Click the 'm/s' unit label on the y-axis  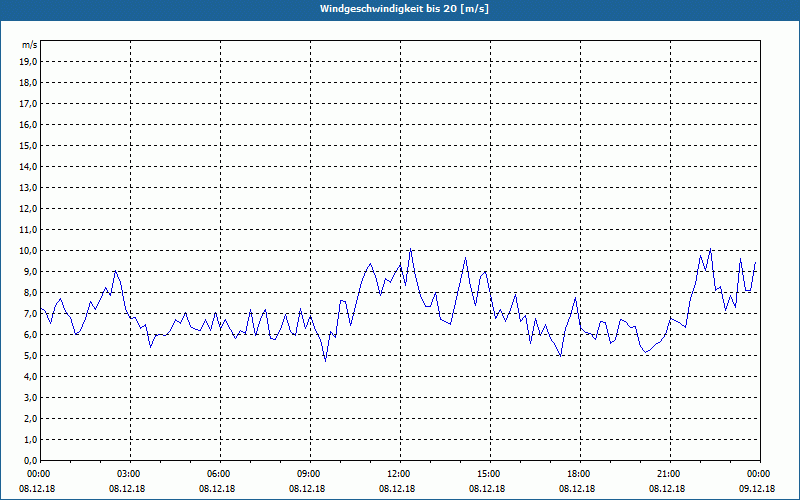click(x=30, y=45)
